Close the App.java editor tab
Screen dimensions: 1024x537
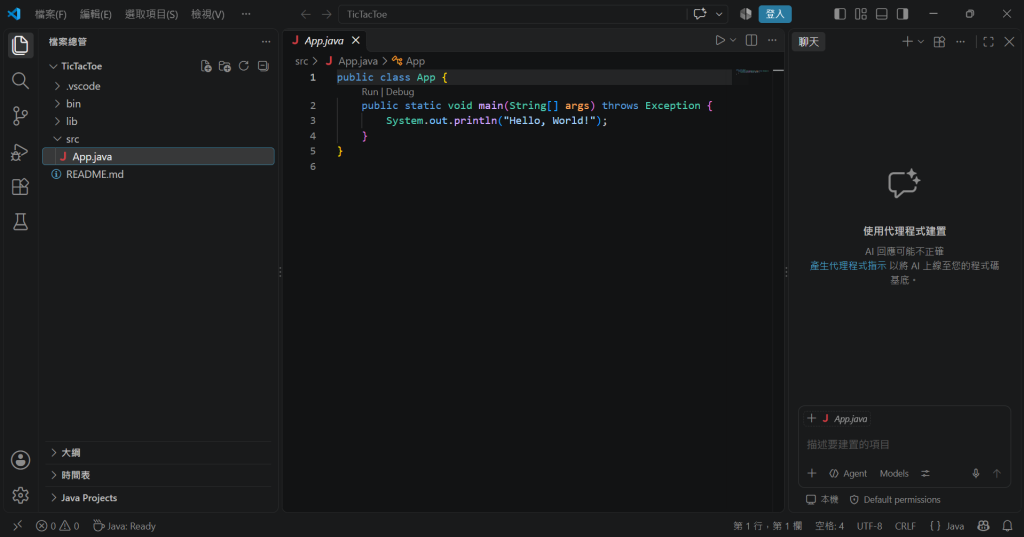[x=355, y=41]
